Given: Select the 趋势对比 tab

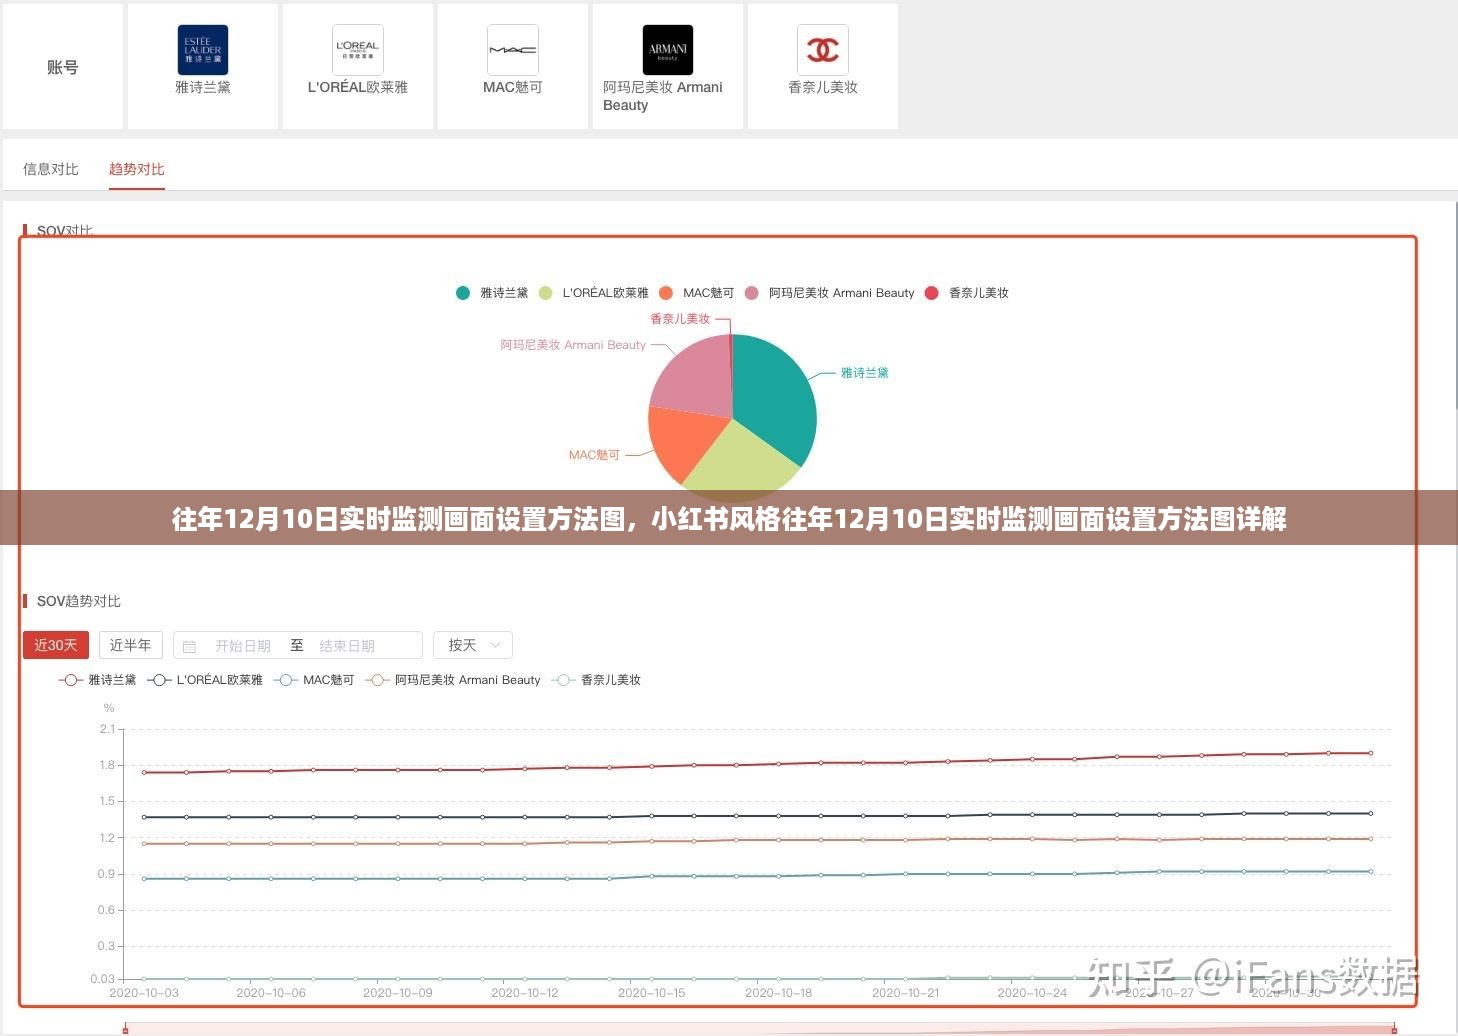Looking at the screenshot, I should [x=137, y=169].
